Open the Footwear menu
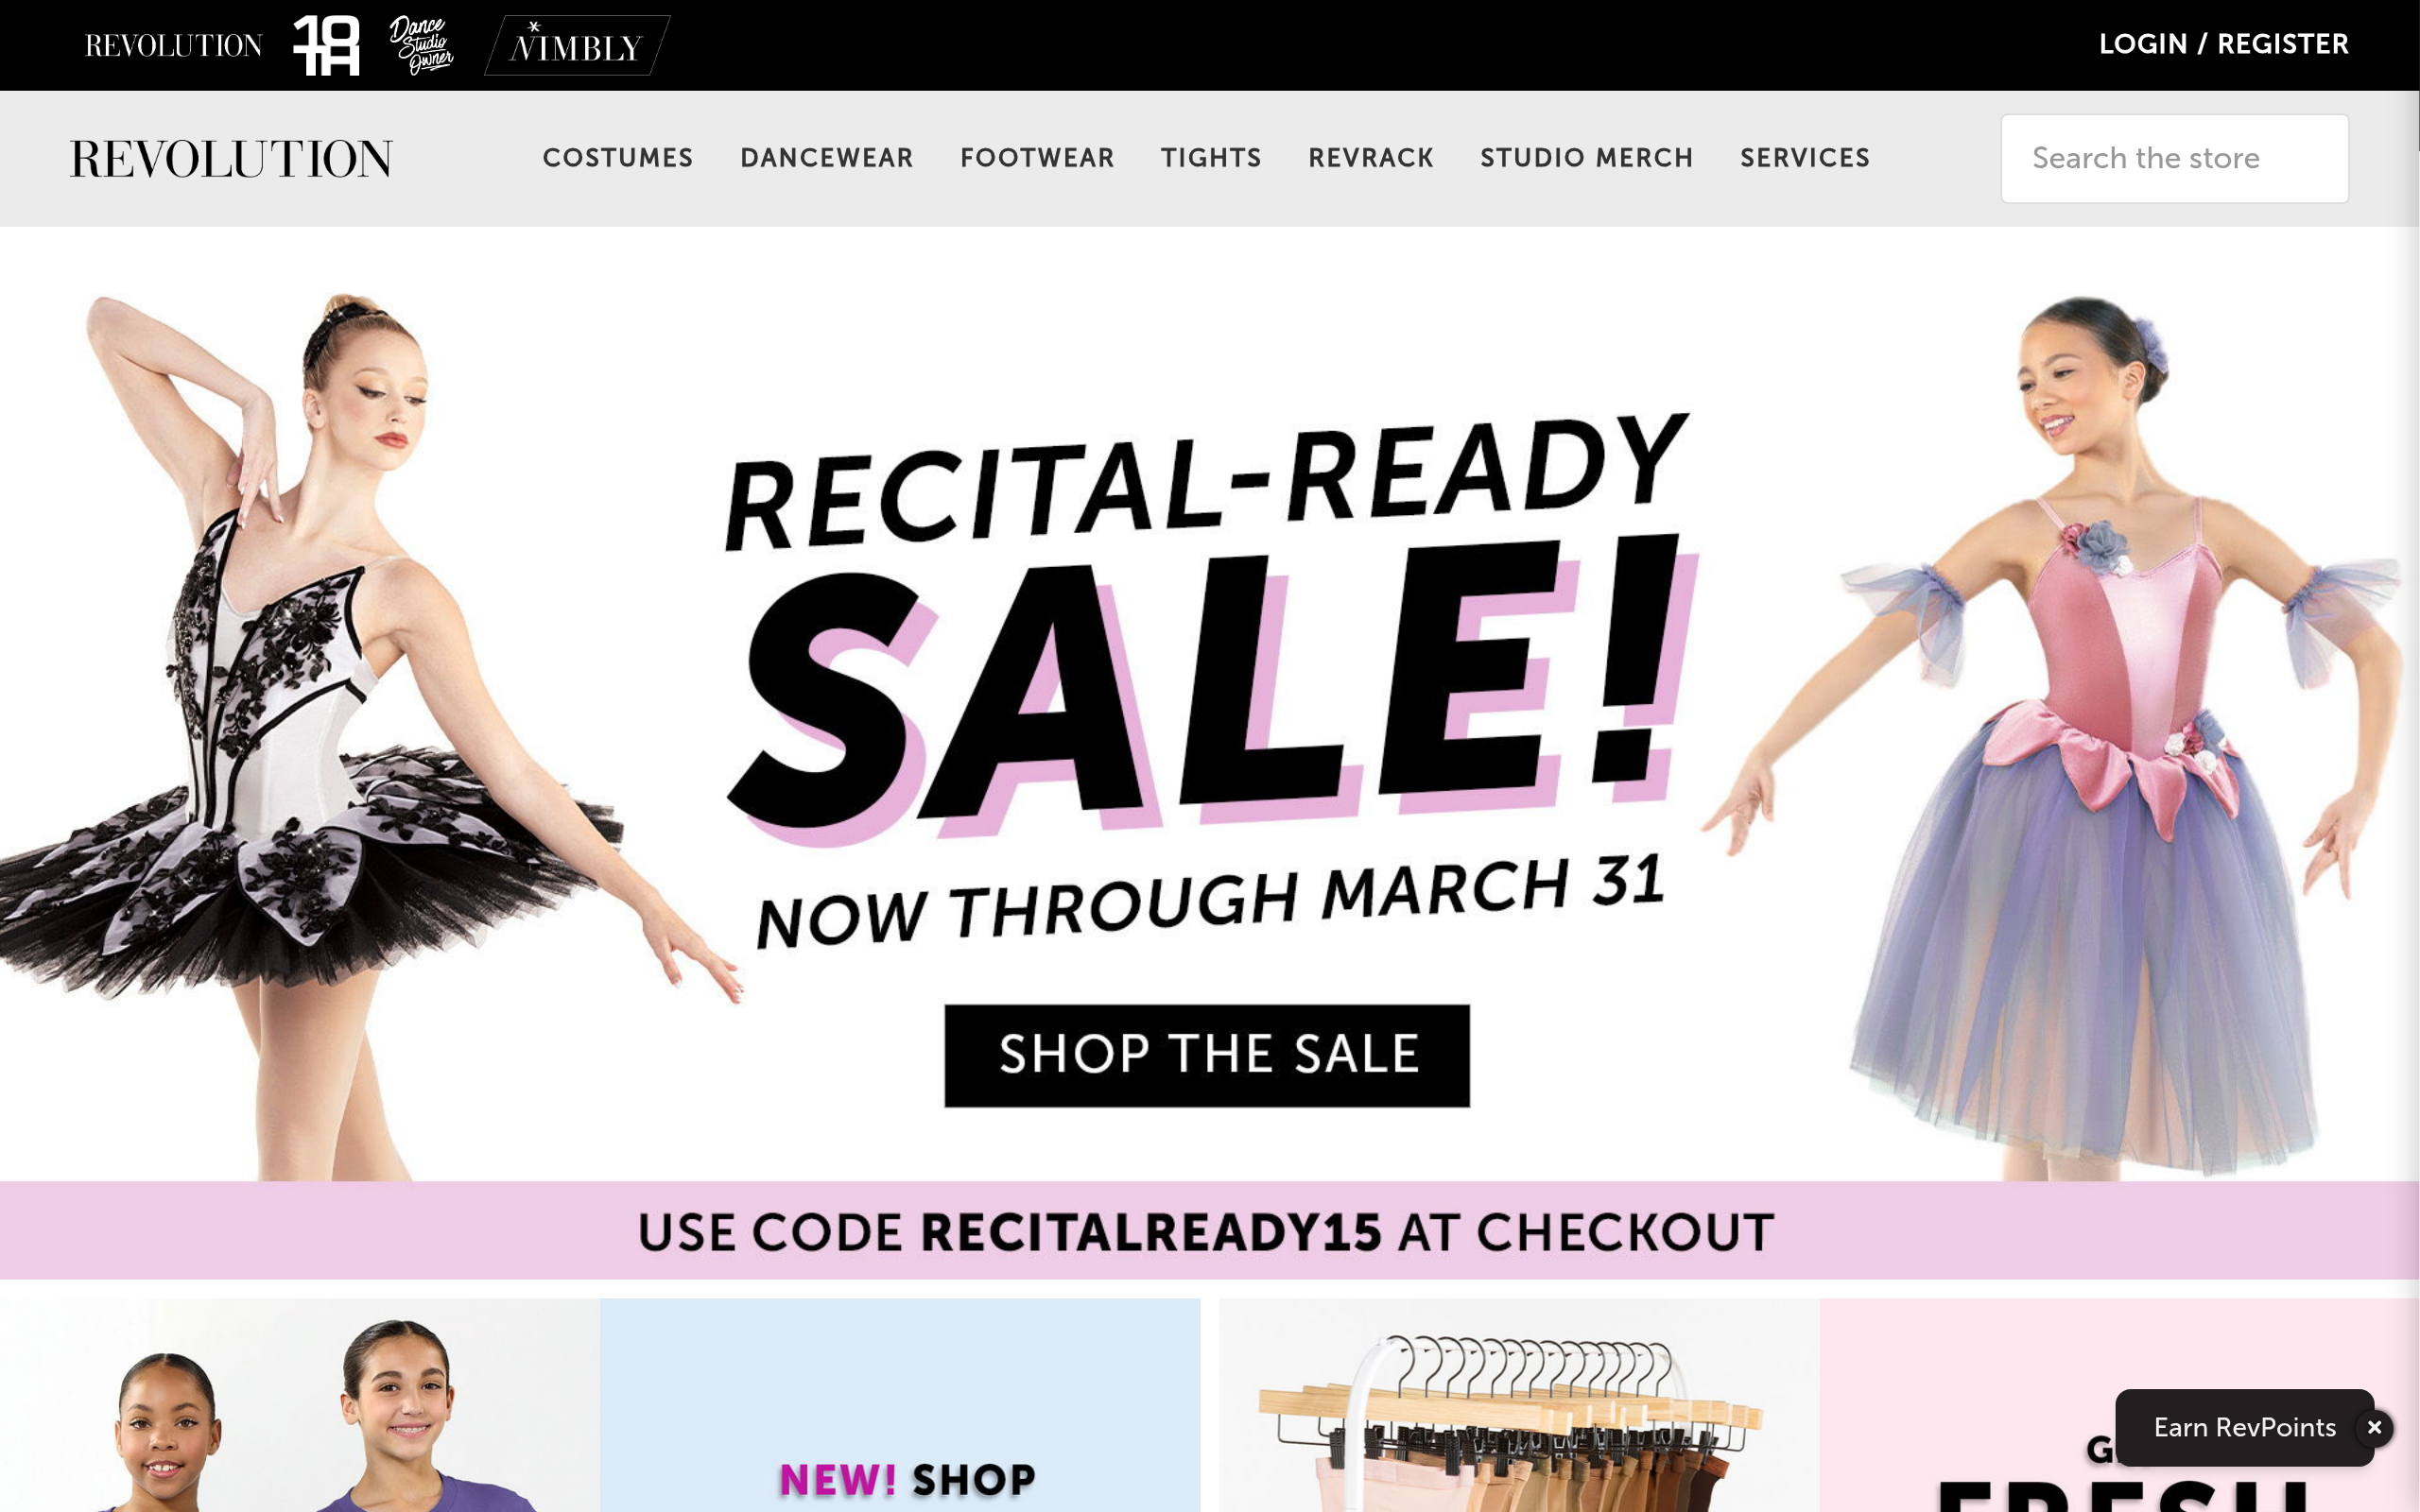This screenshot has height=1512, width=2420. (1037, 158)
